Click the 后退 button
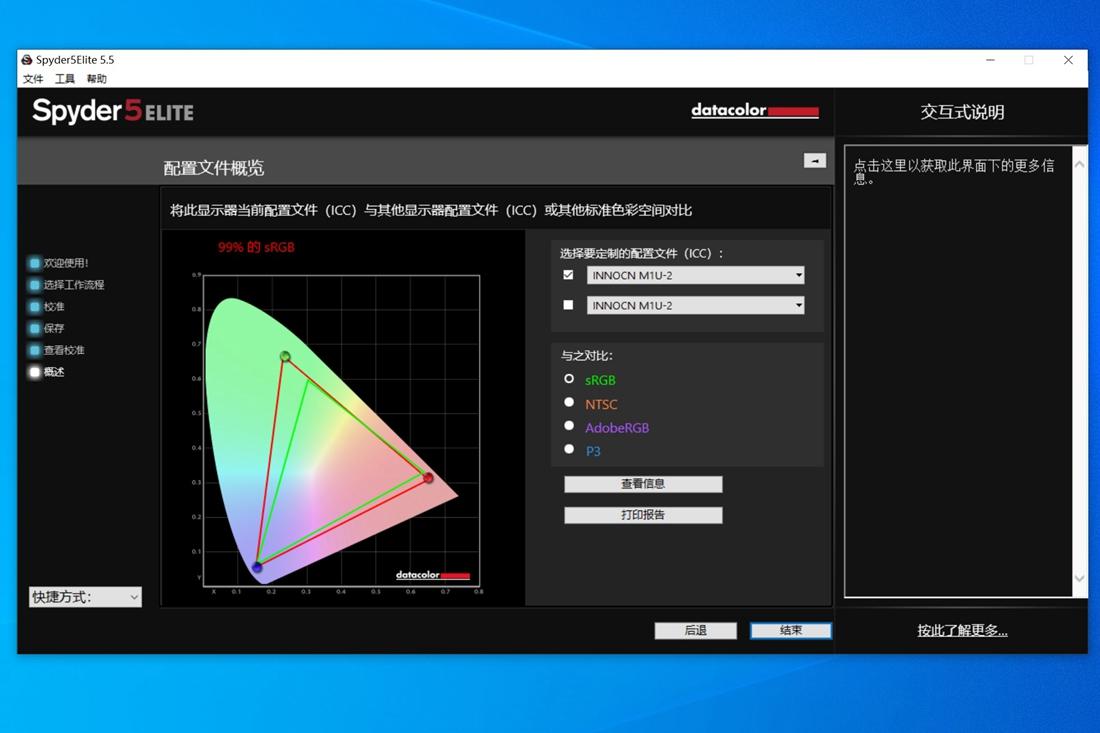 [696, 631]
